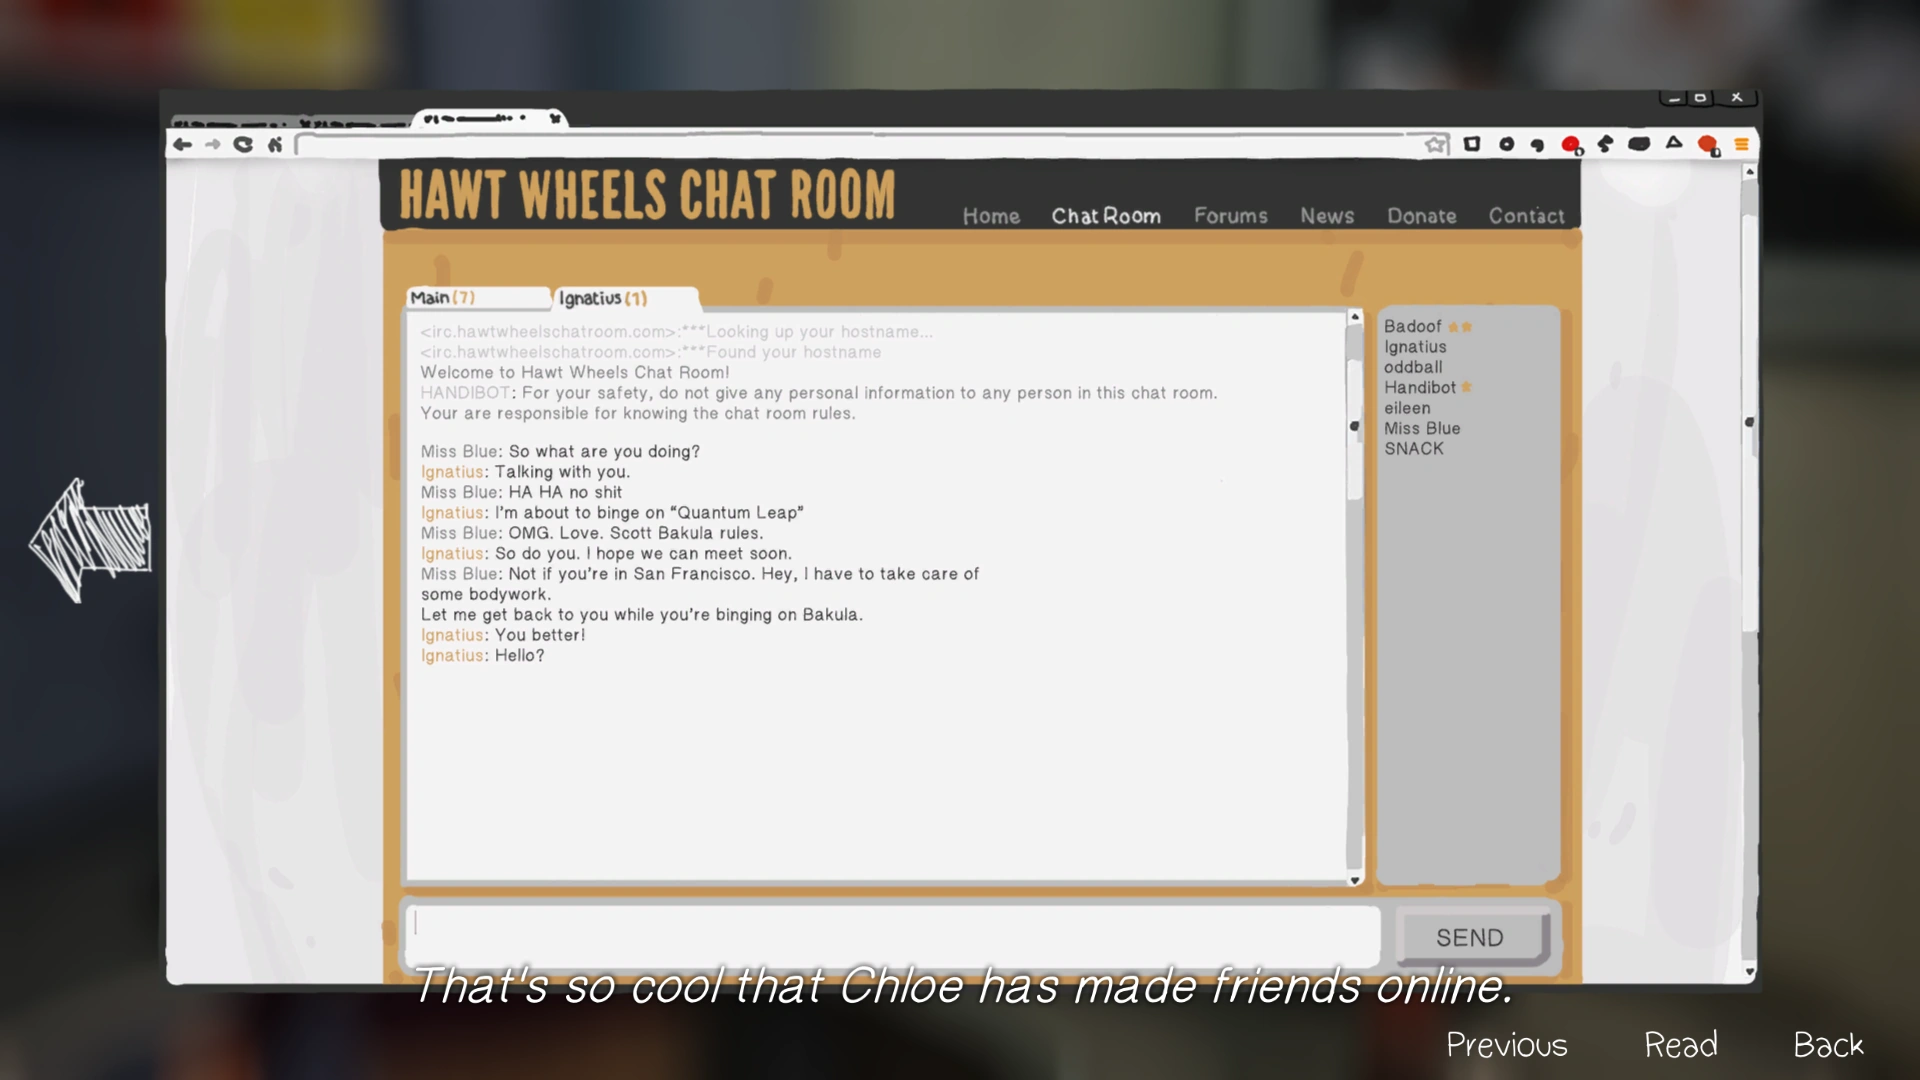
Task: Bookmark page with star icon
Action: click(1436, 145)
